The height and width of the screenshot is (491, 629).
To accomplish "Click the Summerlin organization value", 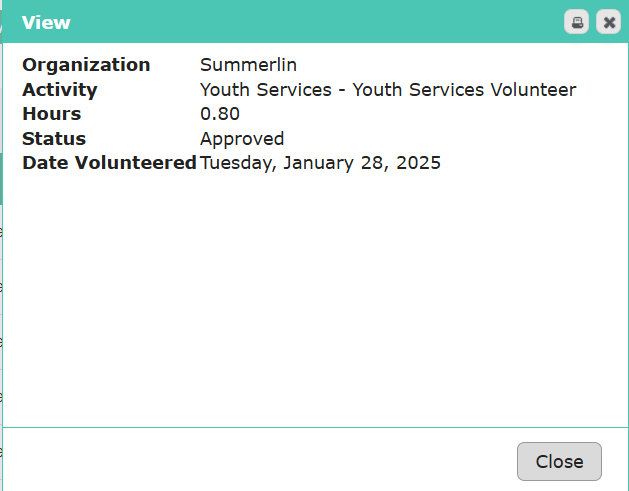I will point(248,65).
